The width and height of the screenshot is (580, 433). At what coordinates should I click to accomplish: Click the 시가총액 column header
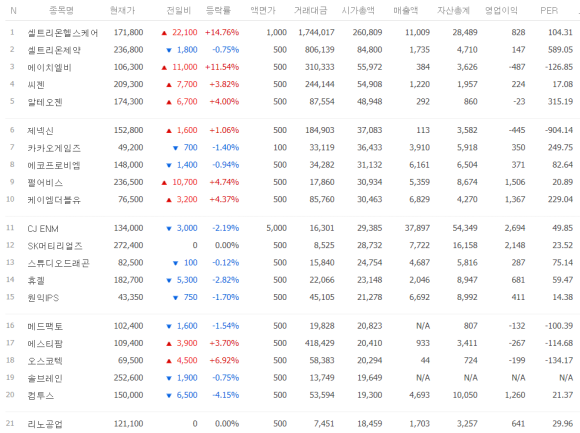coord(358,10)
